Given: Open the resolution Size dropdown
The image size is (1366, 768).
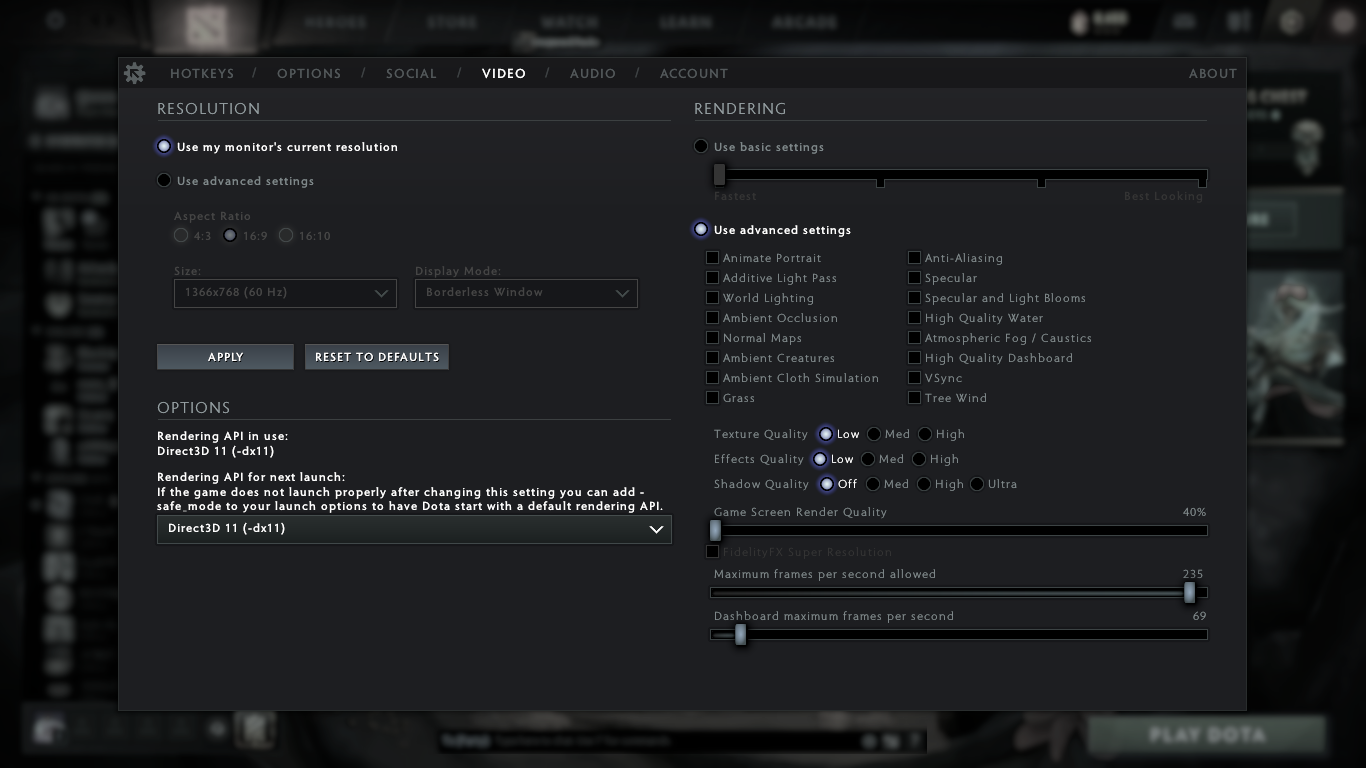Looking at the screenshot, I should coord(285,293).
